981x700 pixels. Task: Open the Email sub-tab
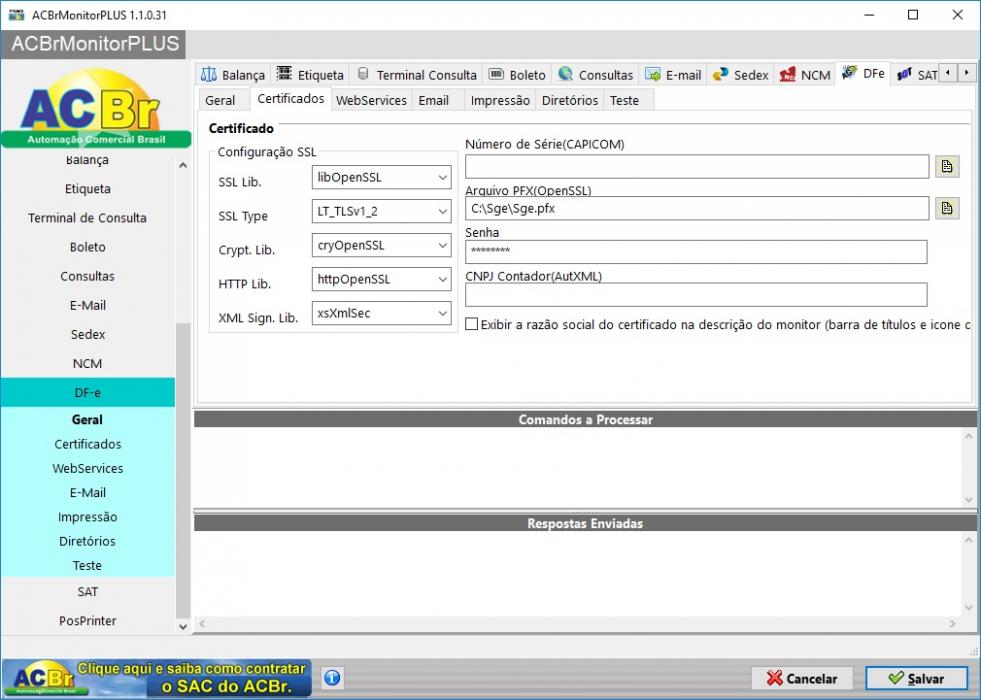click(434, 100)
